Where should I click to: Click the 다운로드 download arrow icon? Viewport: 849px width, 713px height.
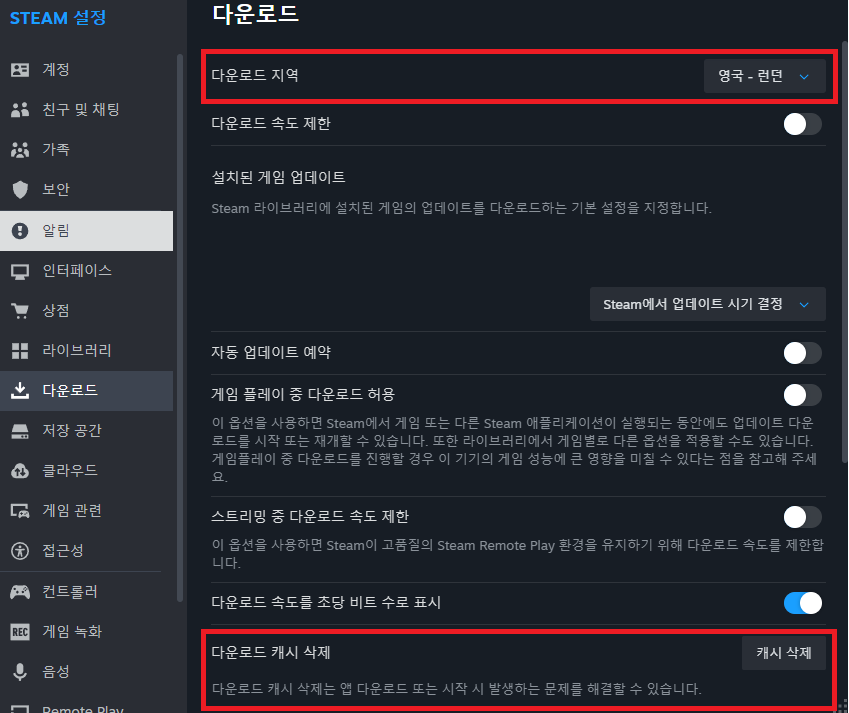[20, 390]
